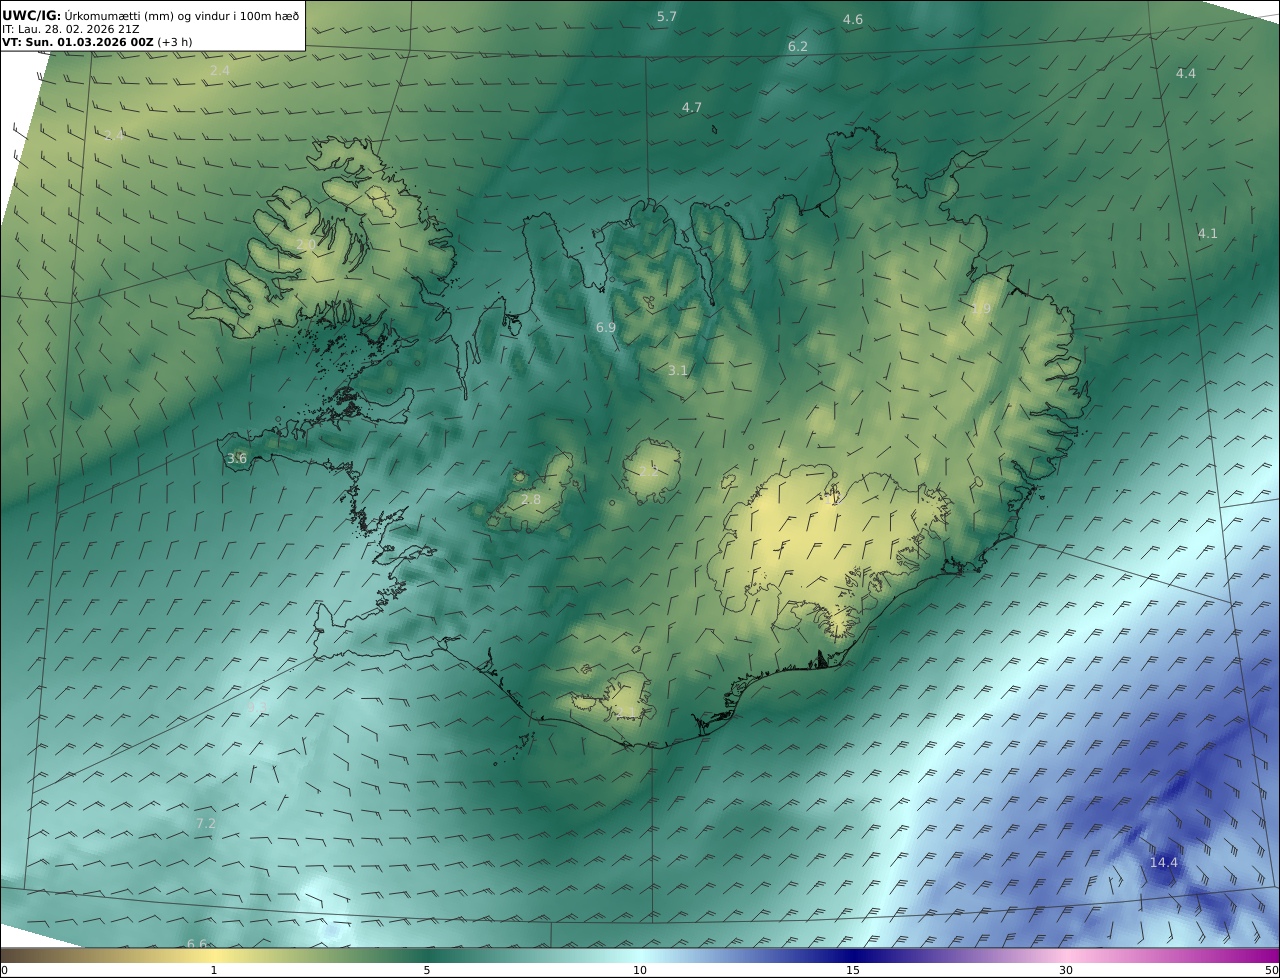Click the 6.6 value near the bottom edge
Image resolution: width=1280 pixels, height=978 pixels.
[x=197, y=944]
